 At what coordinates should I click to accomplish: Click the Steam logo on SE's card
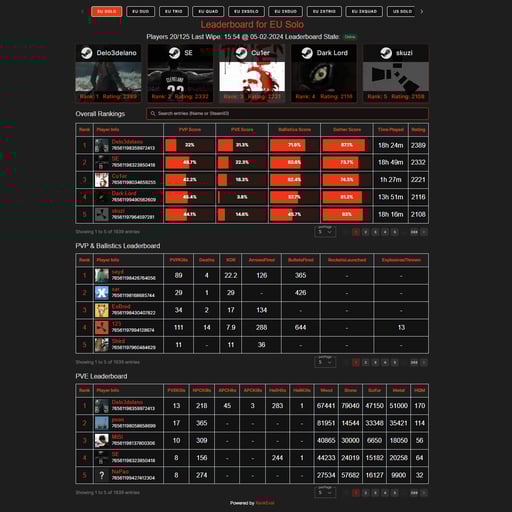[x=174, y=53]
